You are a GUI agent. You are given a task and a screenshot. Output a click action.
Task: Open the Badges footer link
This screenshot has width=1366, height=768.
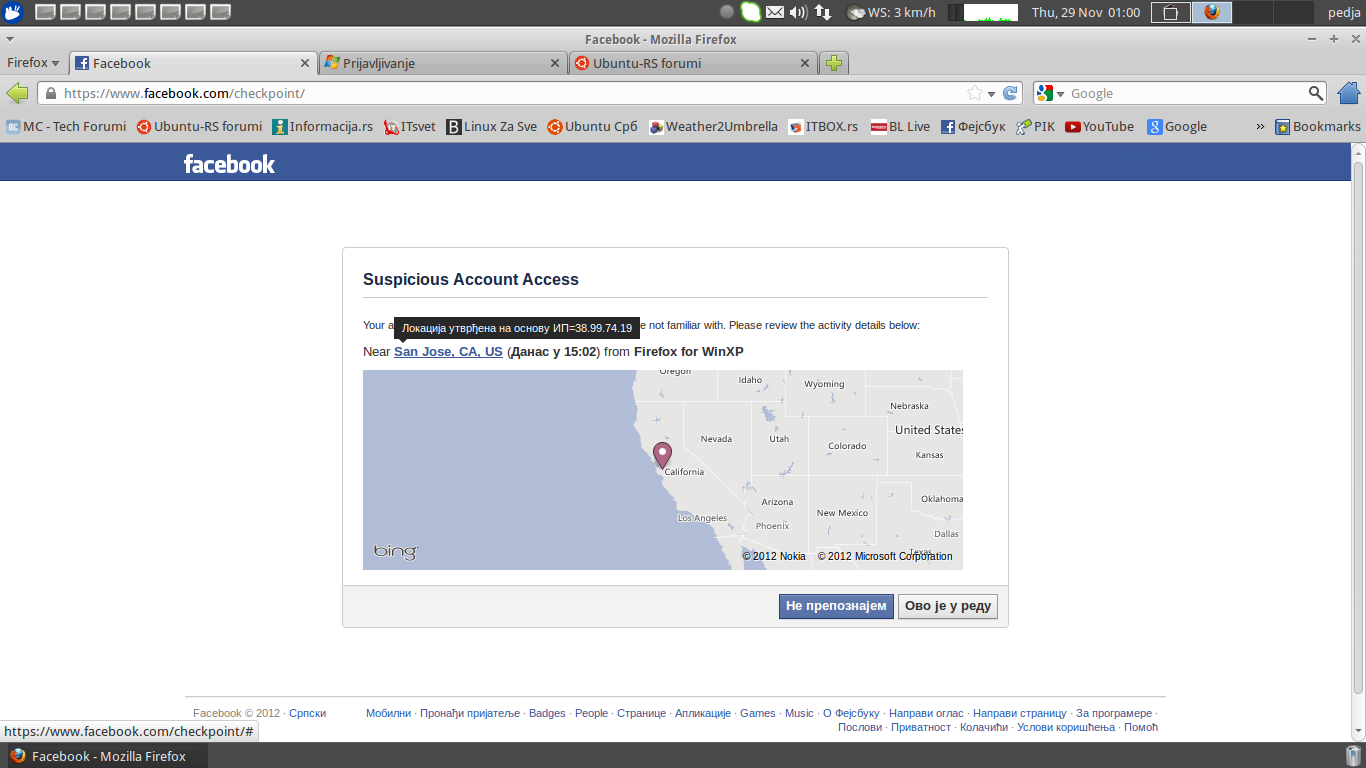point(547,713)
